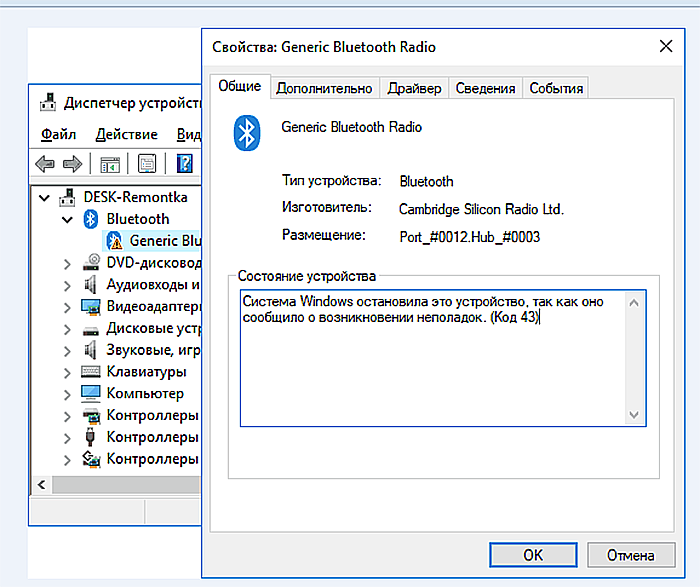Click the OK button
Viewport: 700px width, 587px height.
point(533,555)
